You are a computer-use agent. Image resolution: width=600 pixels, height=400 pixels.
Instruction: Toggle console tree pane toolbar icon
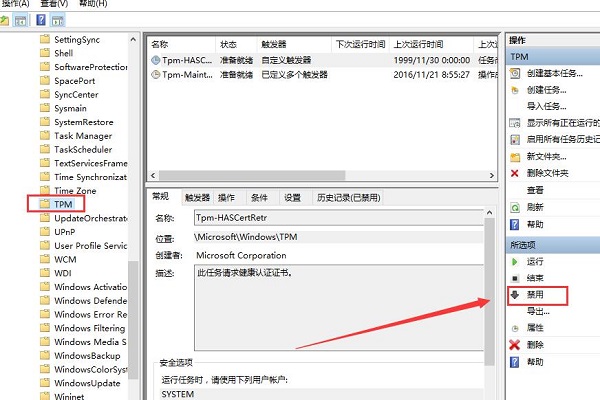click(x=20, y=20)
